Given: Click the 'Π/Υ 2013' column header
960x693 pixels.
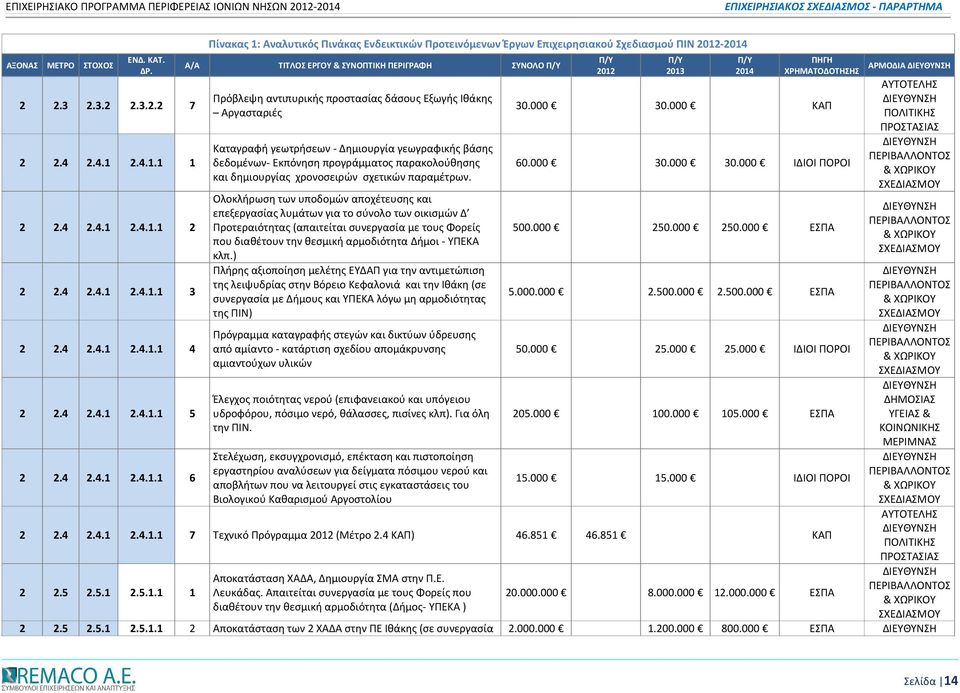Looking at the screenshot, I should pyautogui.click(x=675, y=66).
